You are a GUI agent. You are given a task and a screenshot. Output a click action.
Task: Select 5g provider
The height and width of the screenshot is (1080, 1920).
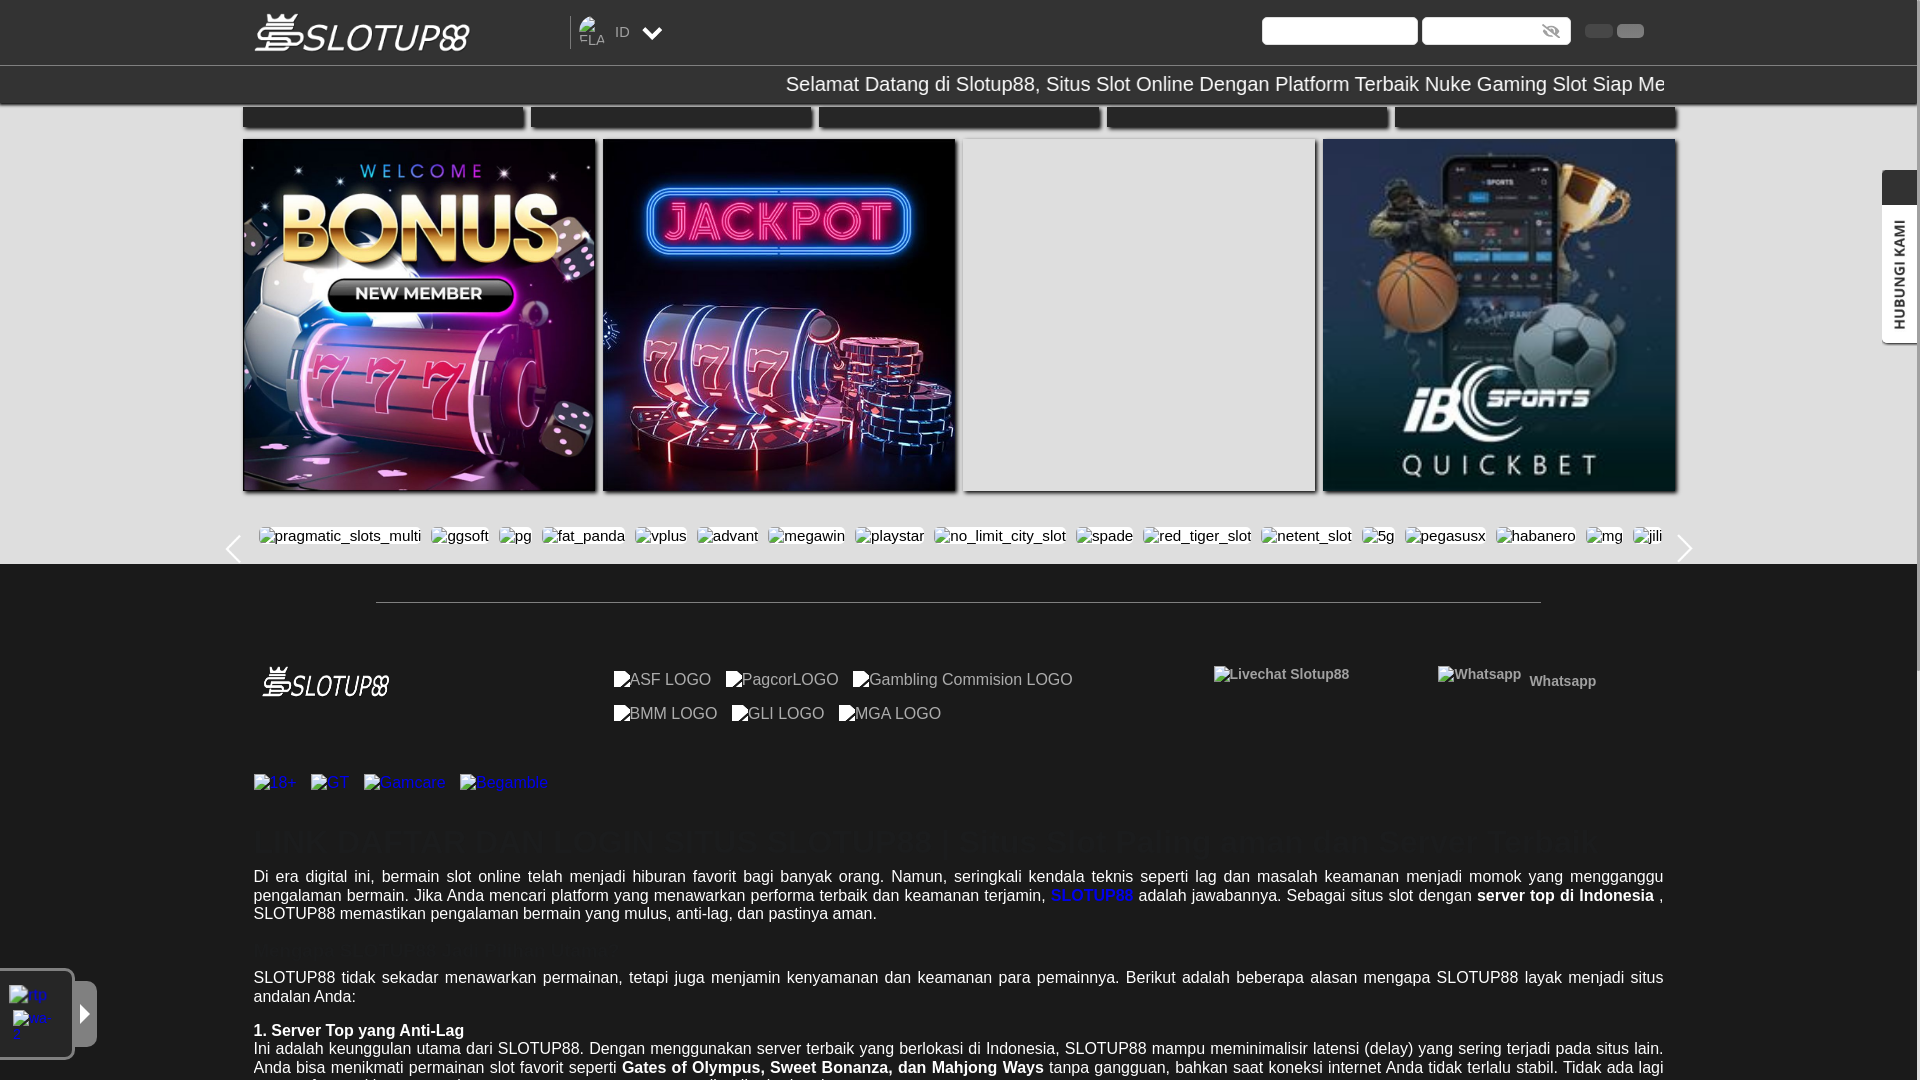click(x=1378, y=536)
